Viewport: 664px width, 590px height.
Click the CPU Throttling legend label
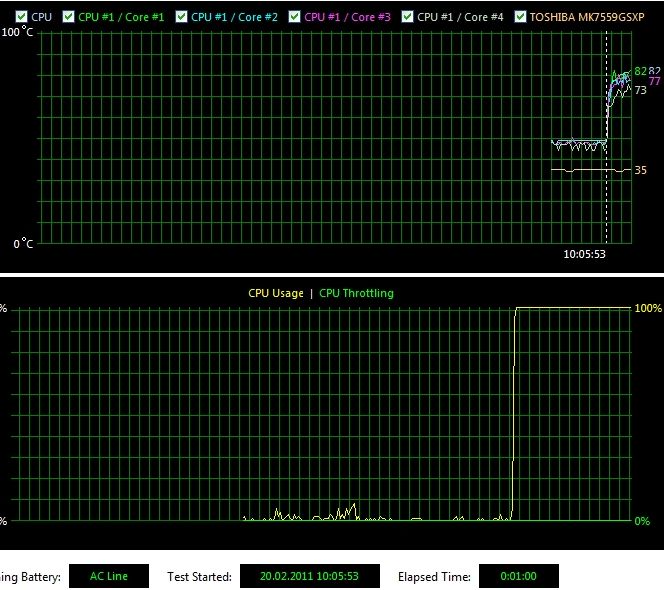[x=356, y=293]
